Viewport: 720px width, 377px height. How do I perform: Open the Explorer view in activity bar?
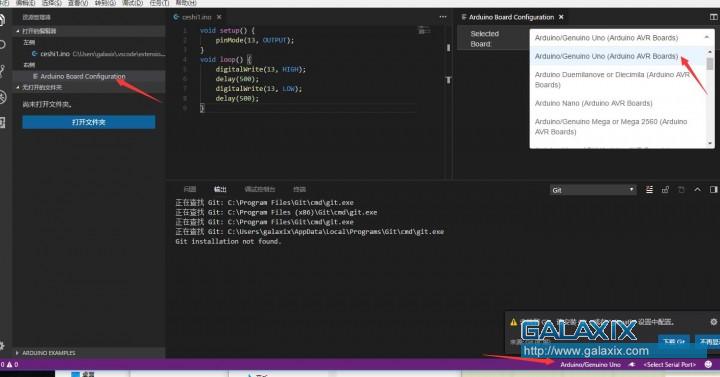click(x=2, y=20)
